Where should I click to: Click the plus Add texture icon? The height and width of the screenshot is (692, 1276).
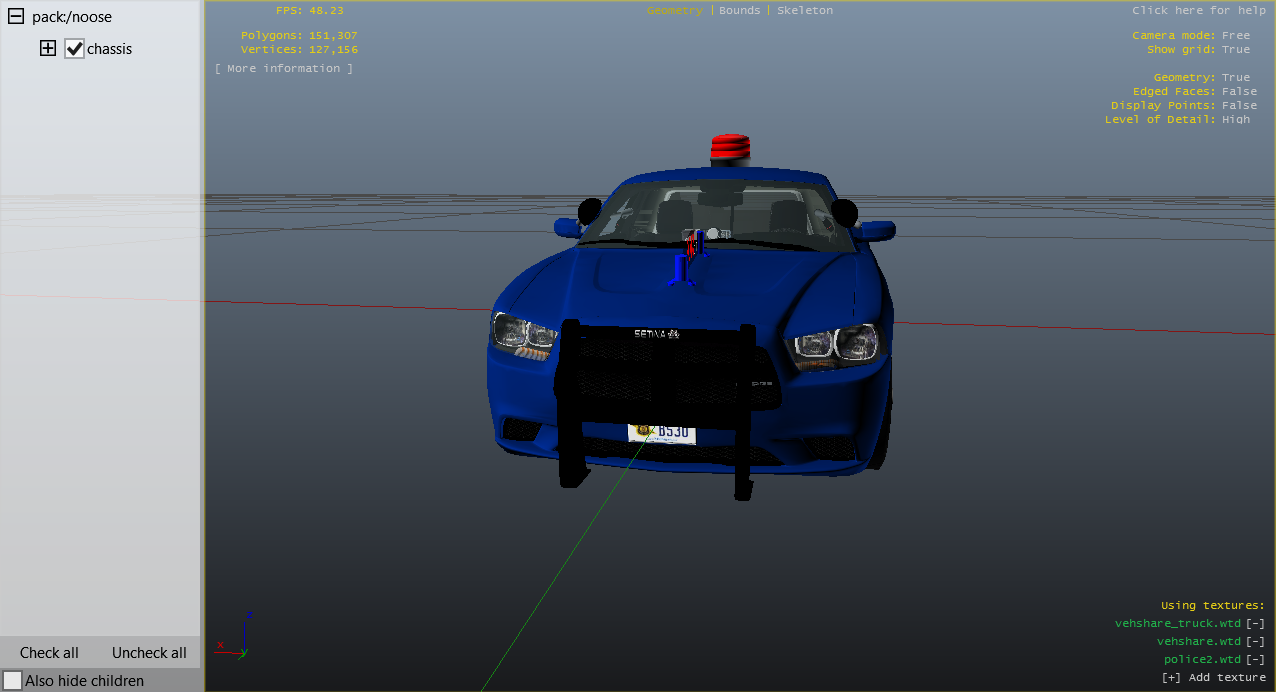point(1171,678)
